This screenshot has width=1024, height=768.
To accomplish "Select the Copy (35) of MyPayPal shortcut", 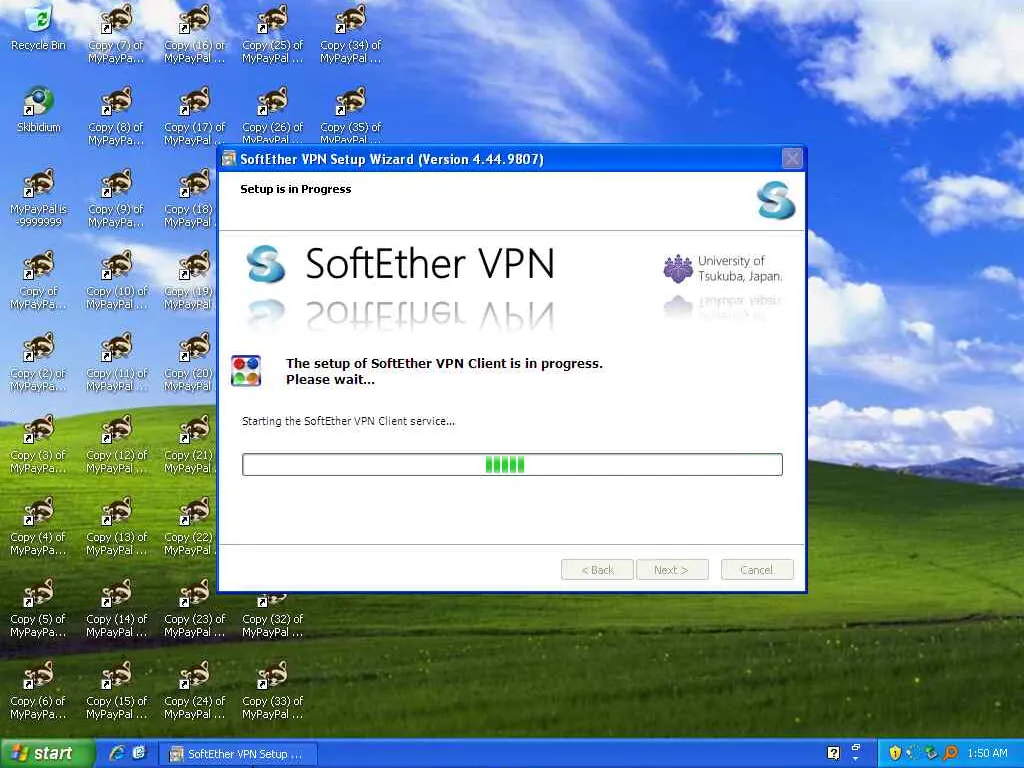I will tap(351, 116).
